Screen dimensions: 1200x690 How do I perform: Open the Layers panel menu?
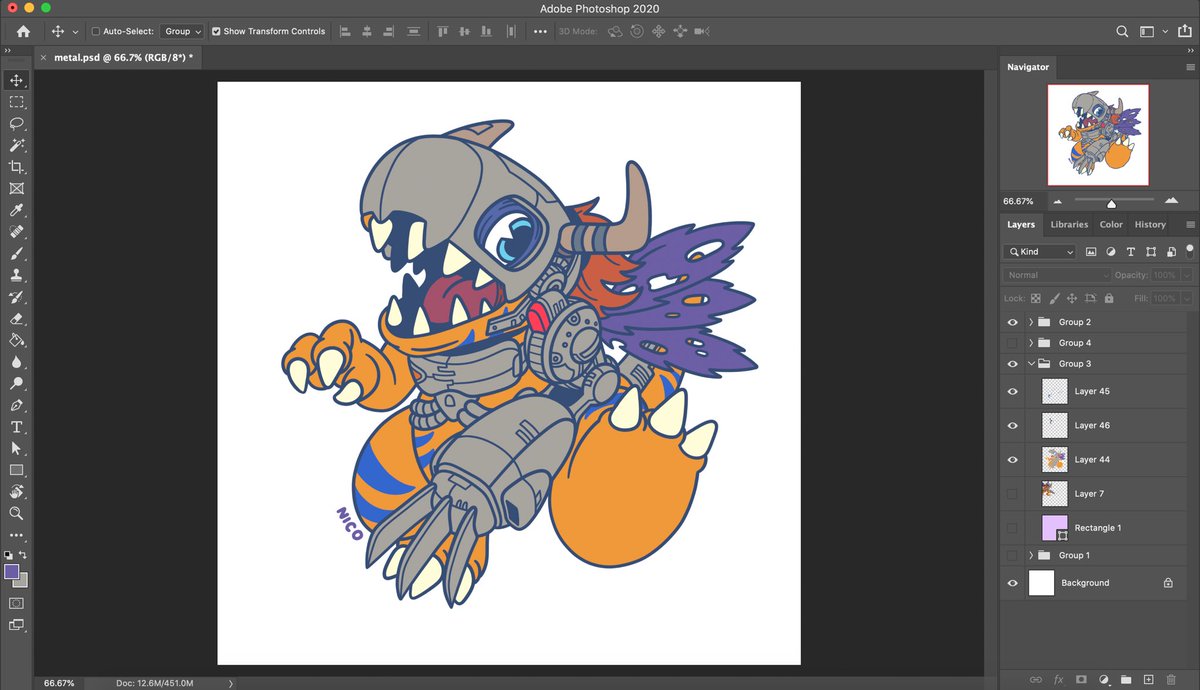1190,224
